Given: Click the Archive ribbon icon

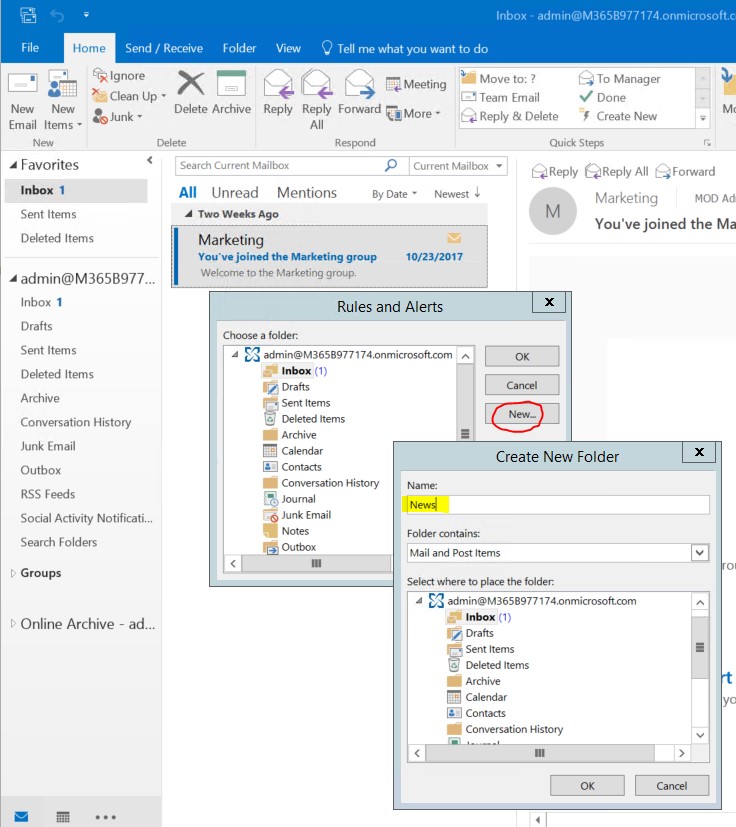Looking at the screenshot, I should click(x=231, y=83).
